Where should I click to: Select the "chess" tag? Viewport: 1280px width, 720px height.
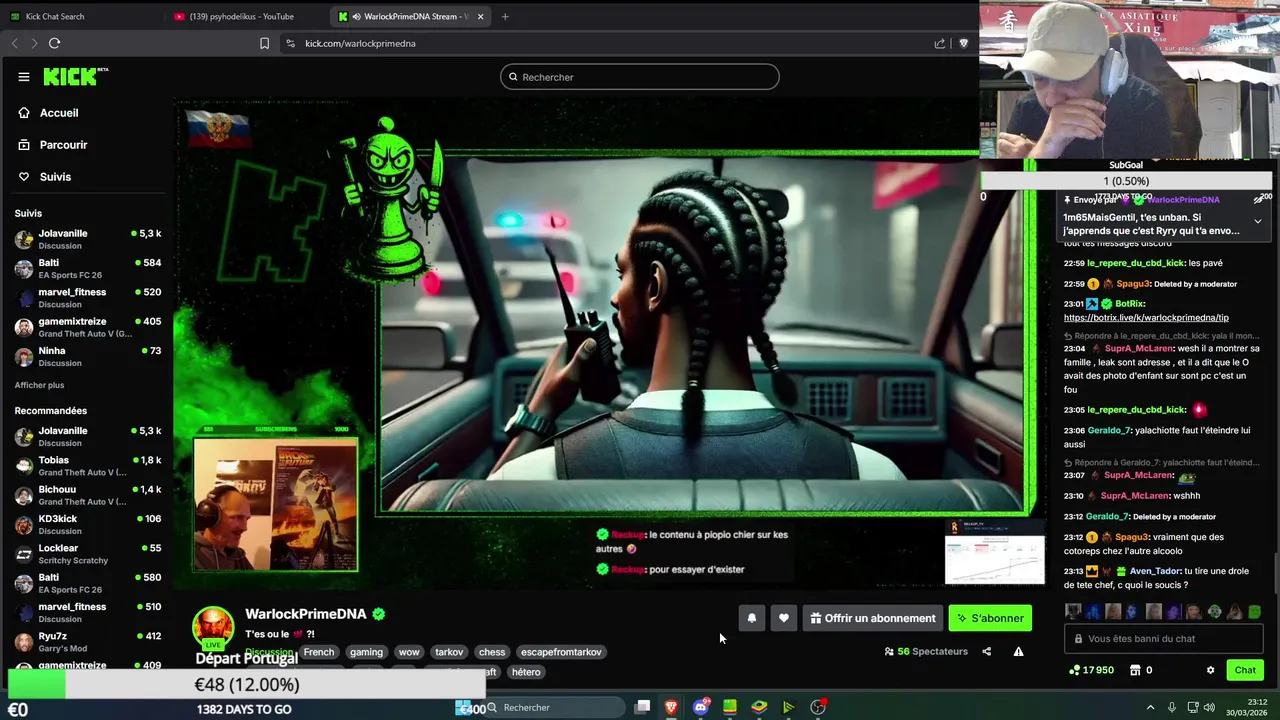click(x=492, y=652)
